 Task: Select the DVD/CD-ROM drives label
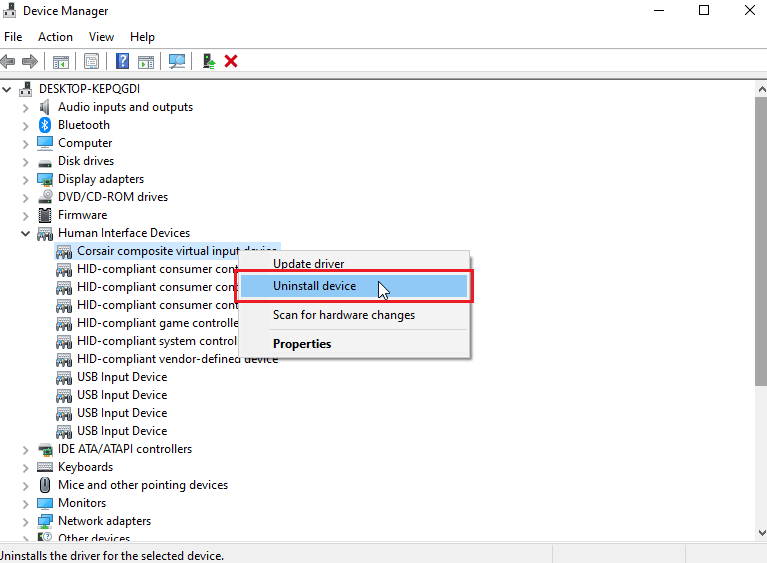coord(113,197)
